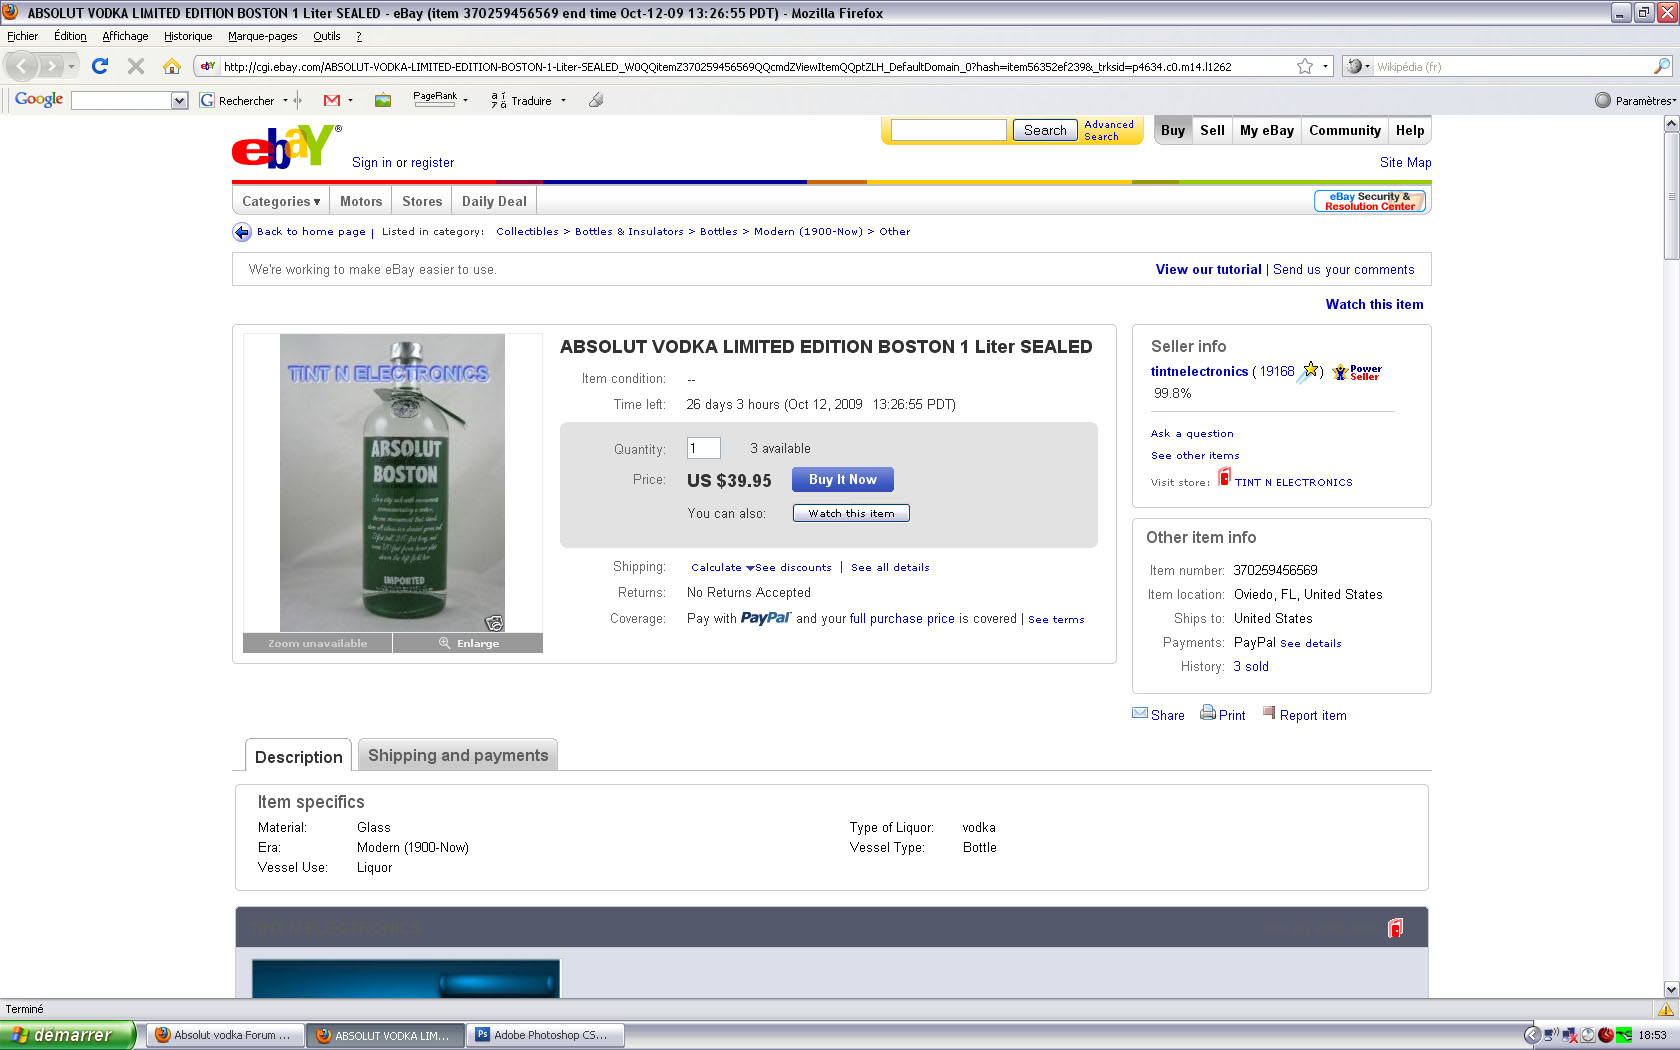Image resolution: width=1680 pixels, height=1050 pixels.
Task: Click the Buy It Now button
Action: coord(843,479)
